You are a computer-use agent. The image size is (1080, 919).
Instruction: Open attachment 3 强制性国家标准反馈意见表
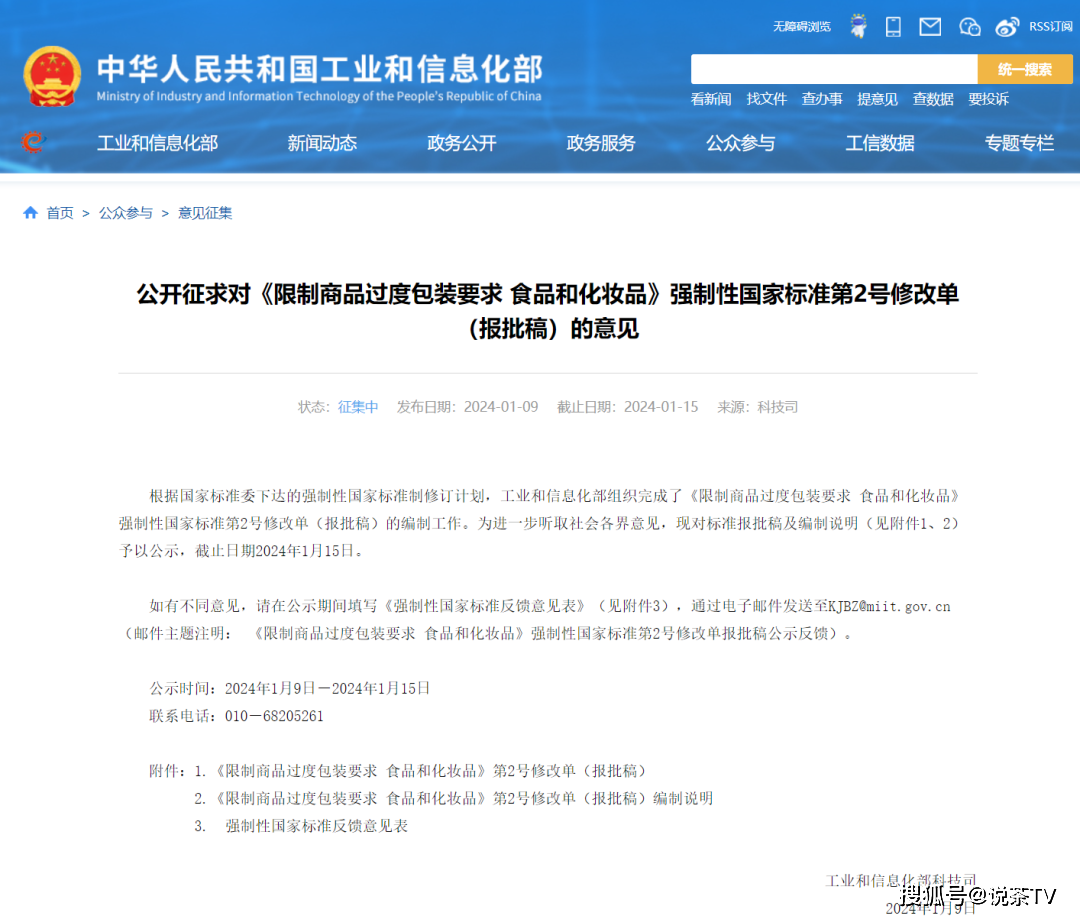317,826
